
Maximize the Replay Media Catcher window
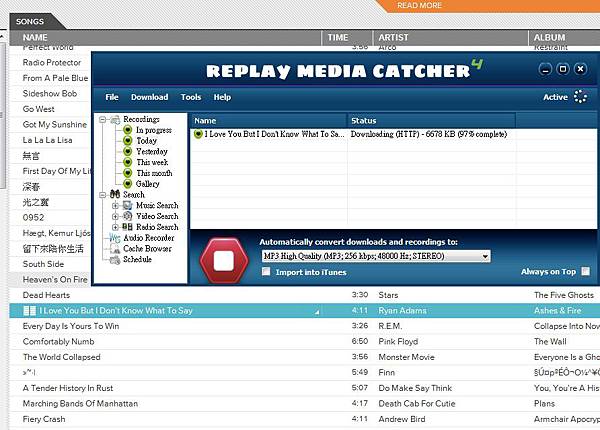[x=563, y=69]
